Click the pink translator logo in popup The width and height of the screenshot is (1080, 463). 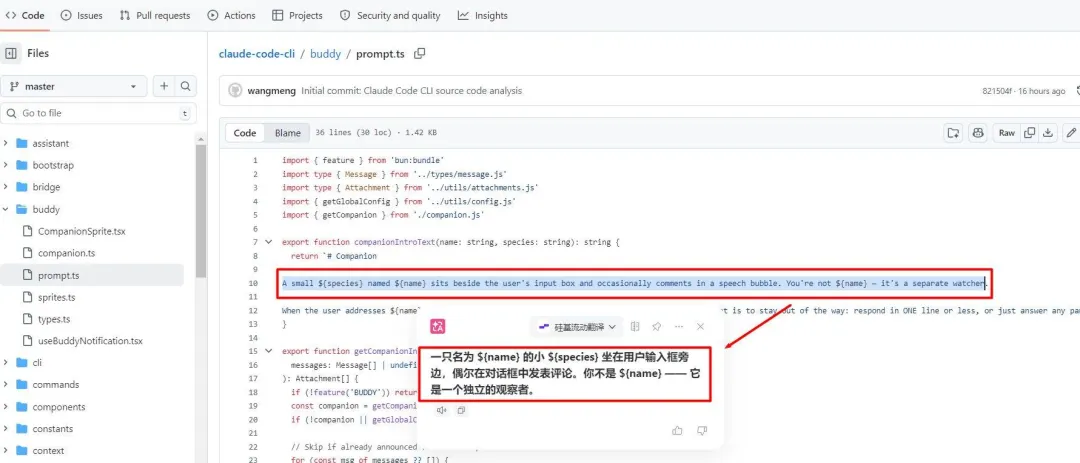click(x=437, y=327)
